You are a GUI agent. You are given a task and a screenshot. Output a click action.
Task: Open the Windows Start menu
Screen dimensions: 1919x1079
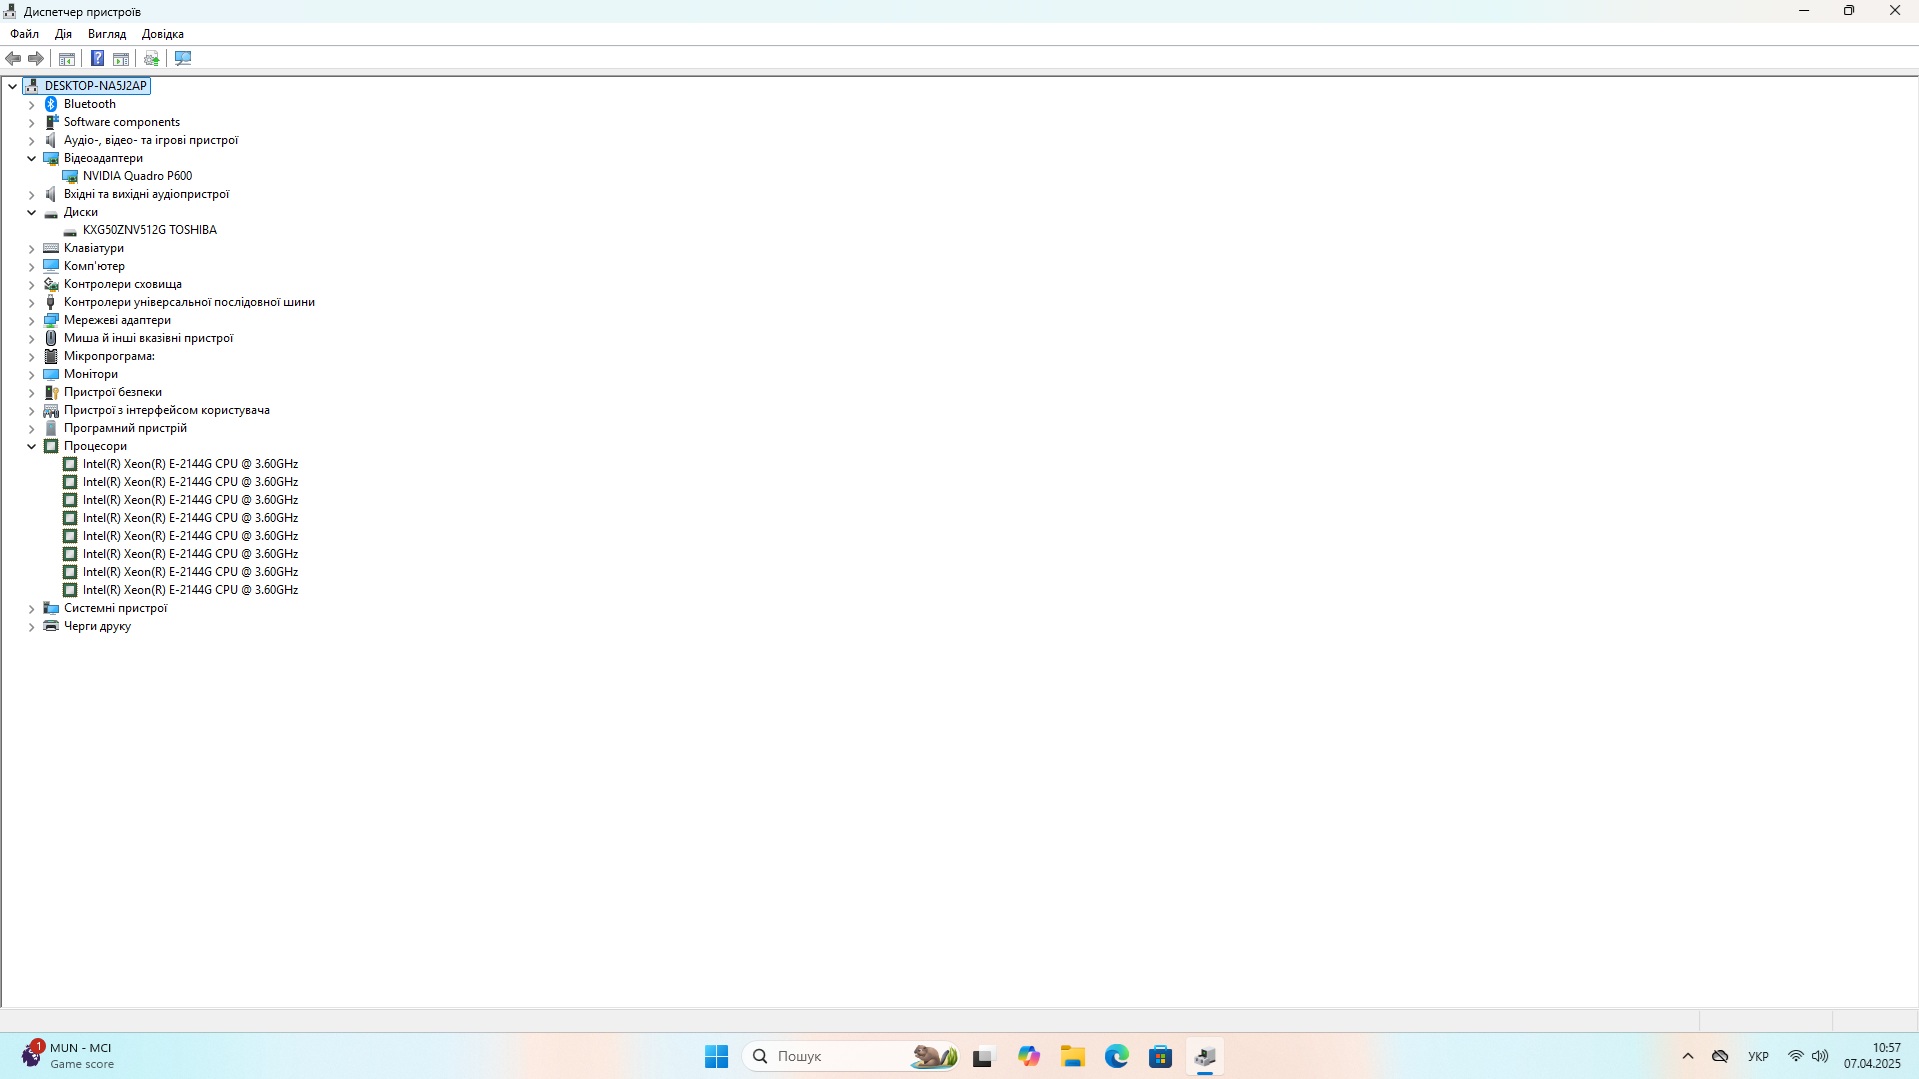tap(716, 1056)
